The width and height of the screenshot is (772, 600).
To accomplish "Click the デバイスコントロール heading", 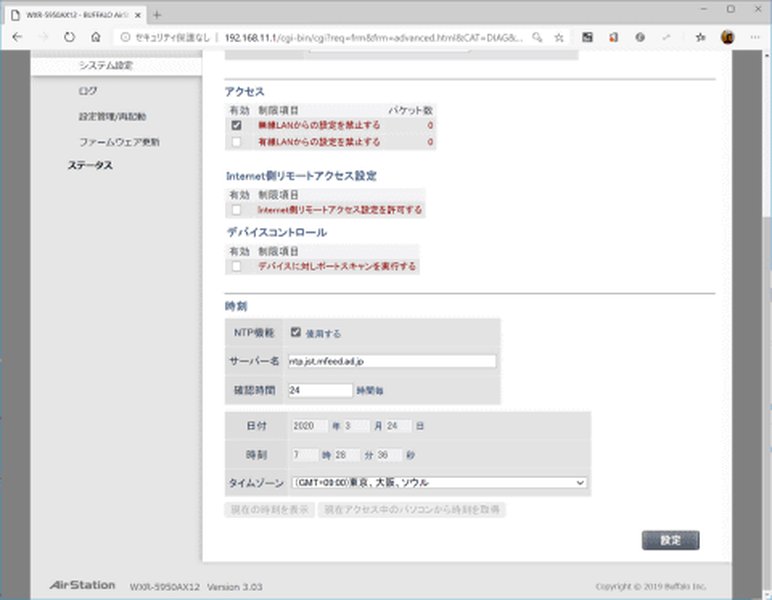I will 277,232.
